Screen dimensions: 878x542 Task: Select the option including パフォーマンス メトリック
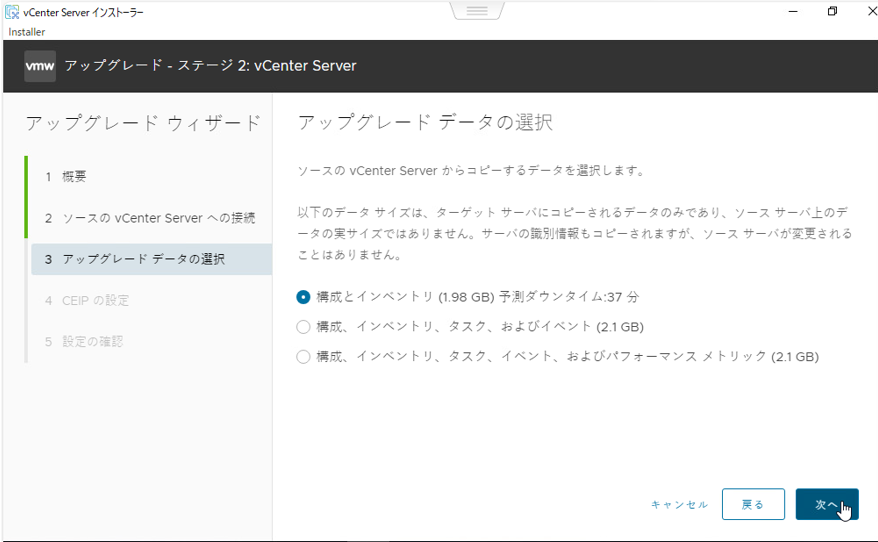coord(304,357)
